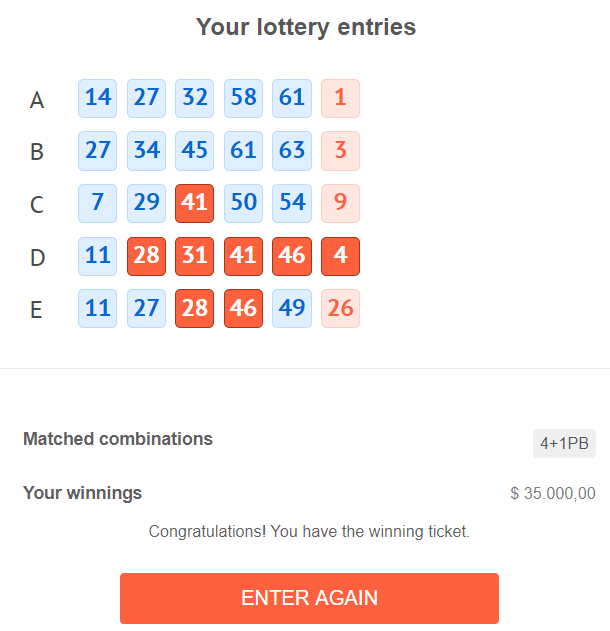Viewport: 610px width, 631px height.
Task: Click the $ 35.000,00 winnings amount
Action: [552, 493]
